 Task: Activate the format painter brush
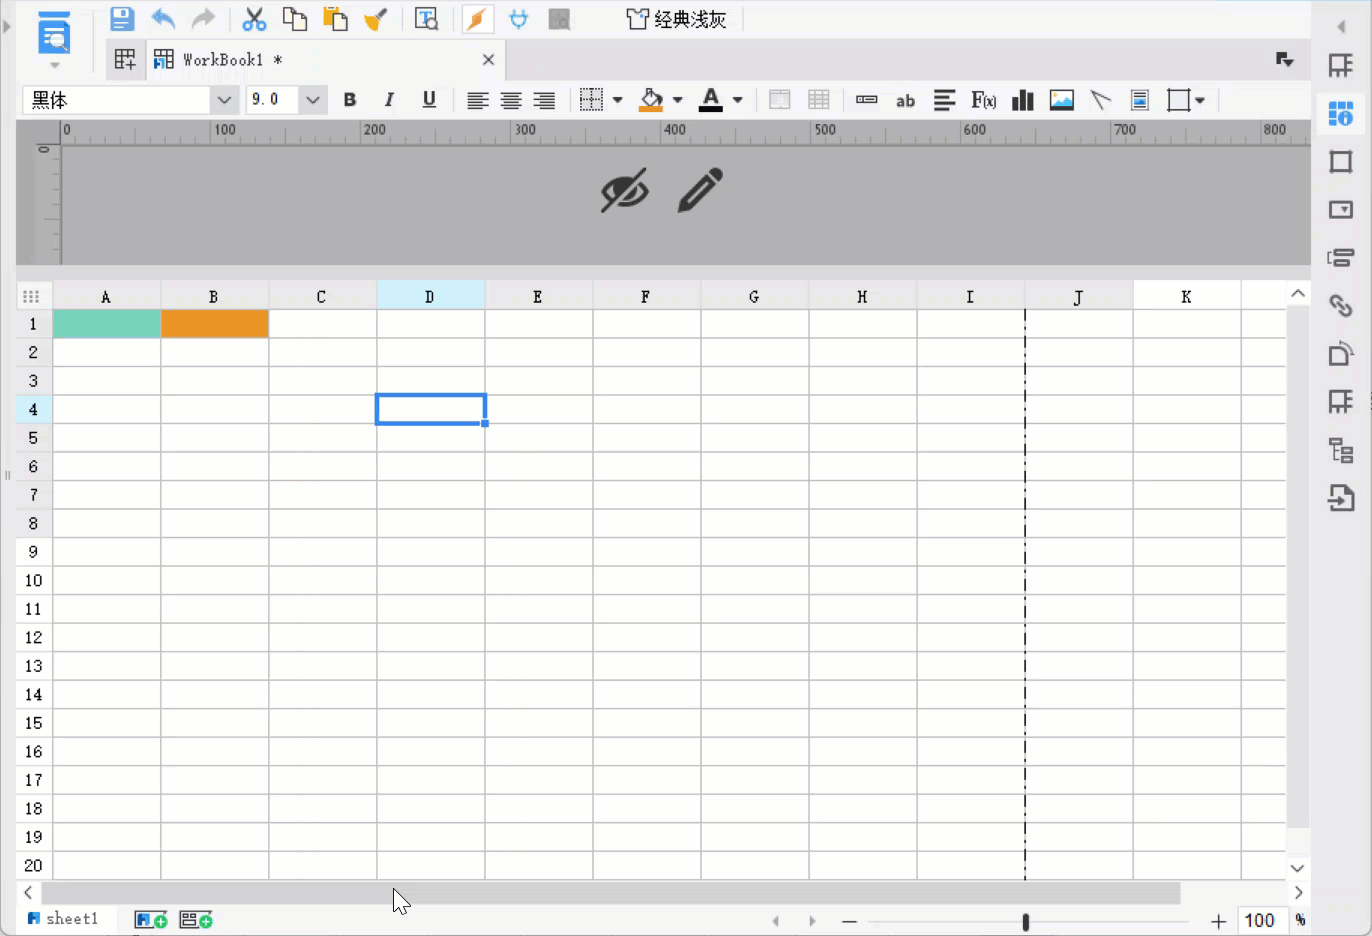coord(376,19)
